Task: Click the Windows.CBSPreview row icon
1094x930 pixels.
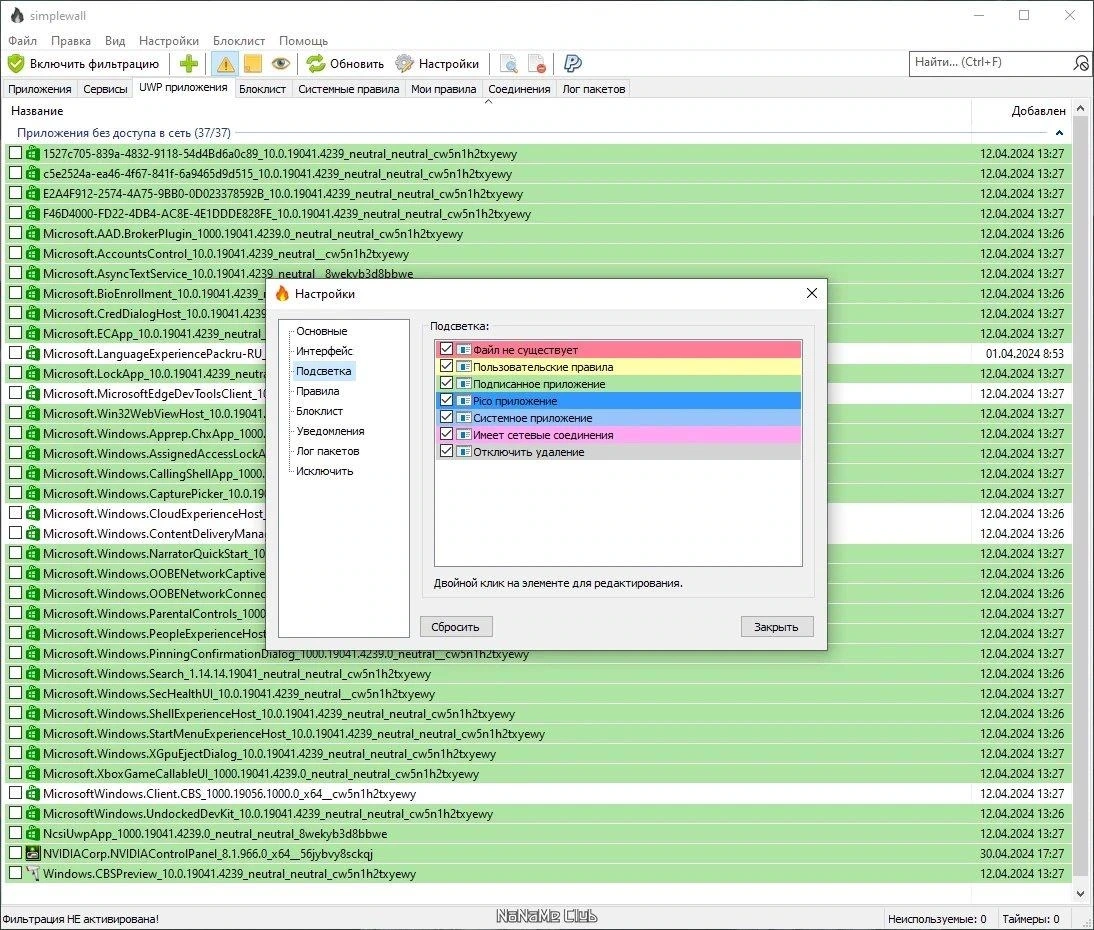Action: click(32, 873)
